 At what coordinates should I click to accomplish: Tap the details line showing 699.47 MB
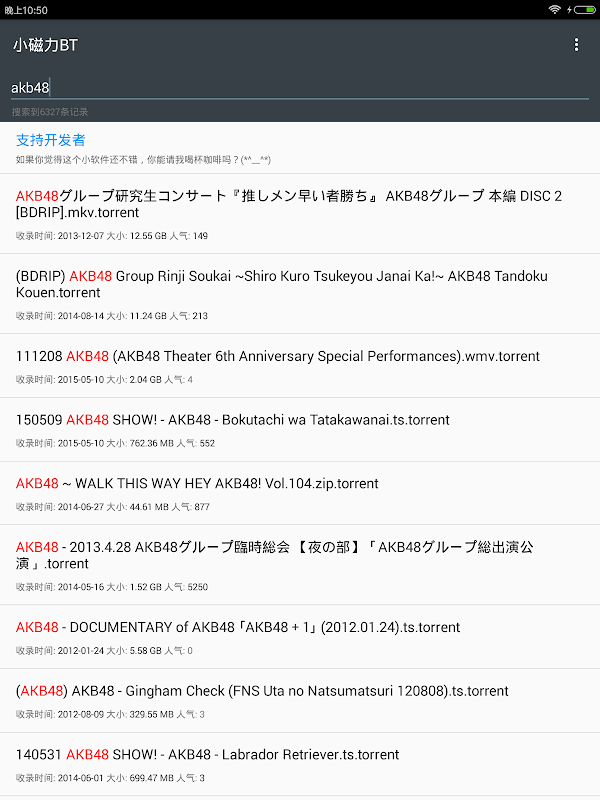[x=110, y=778]
